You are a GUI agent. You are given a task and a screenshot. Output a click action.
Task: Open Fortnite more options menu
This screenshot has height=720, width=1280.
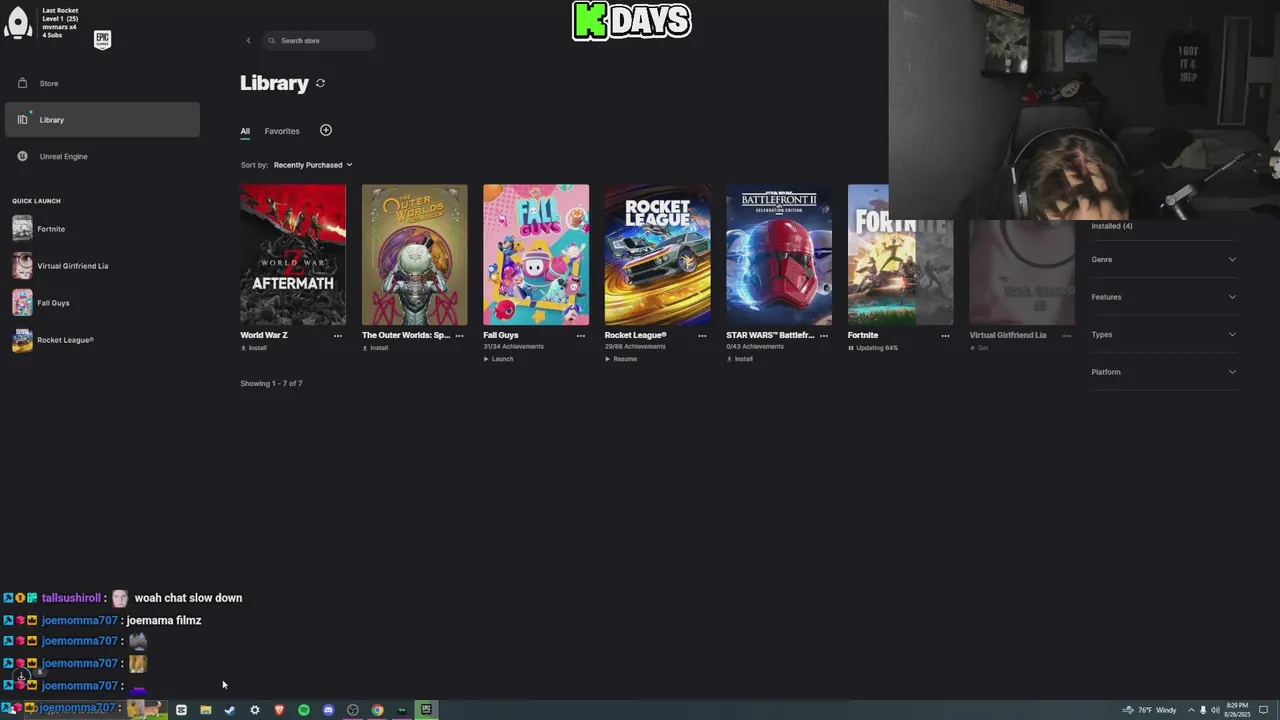tap(945, 336)
